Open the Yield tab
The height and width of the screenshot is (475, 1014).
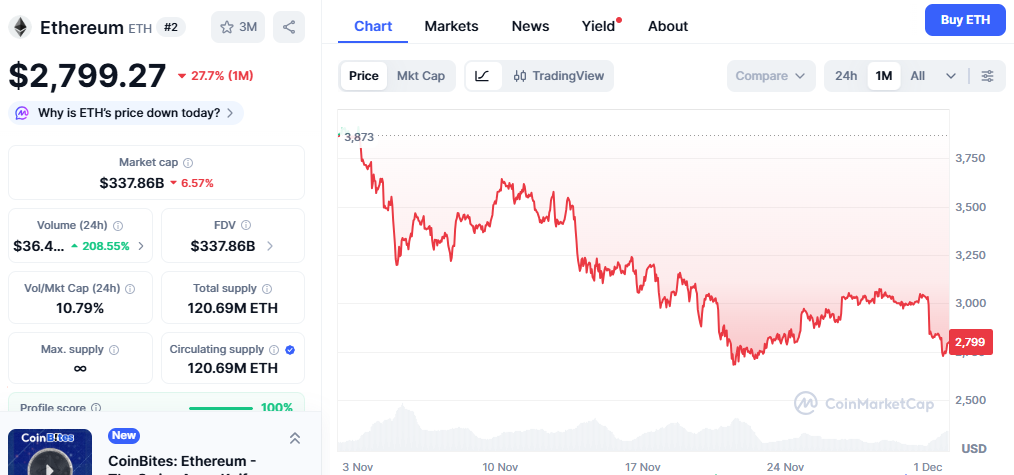[599, 26]
